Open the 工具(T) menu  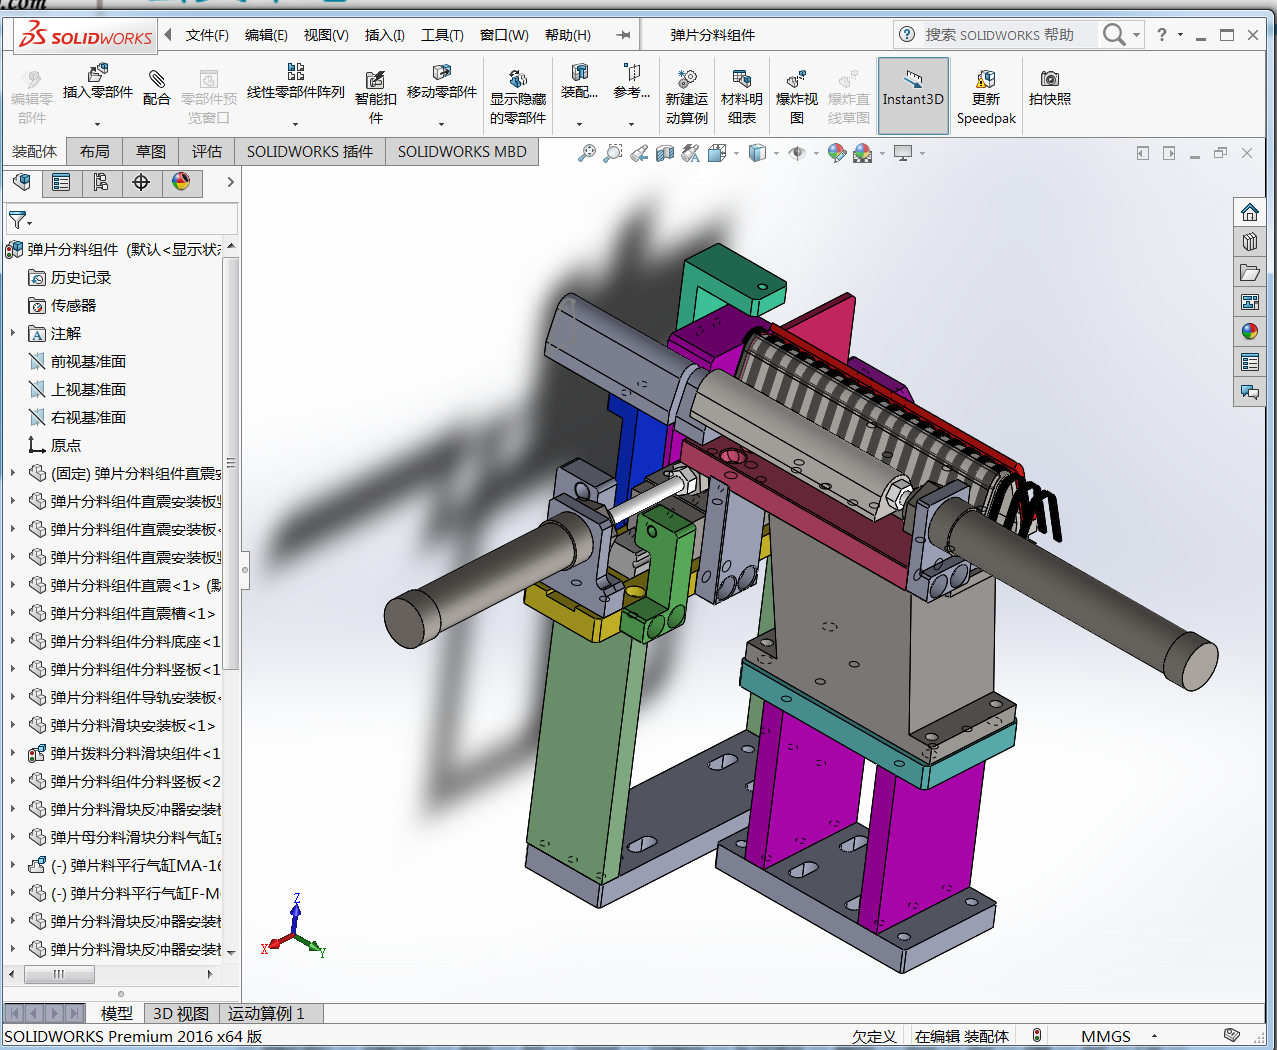[x=441, y=35]
